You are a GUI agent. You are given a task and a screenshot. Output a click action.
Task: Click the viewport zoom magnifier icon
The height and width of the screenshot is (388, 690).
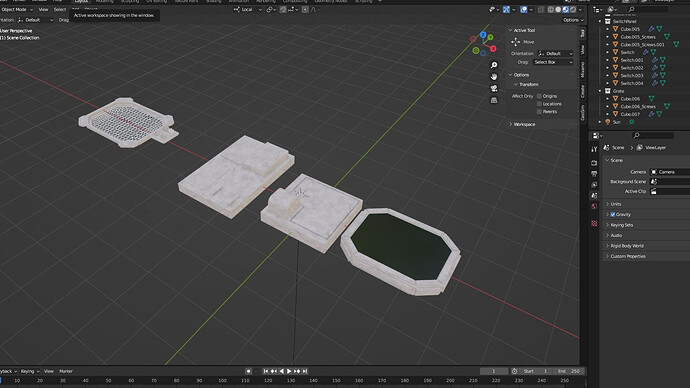point(494,65)
